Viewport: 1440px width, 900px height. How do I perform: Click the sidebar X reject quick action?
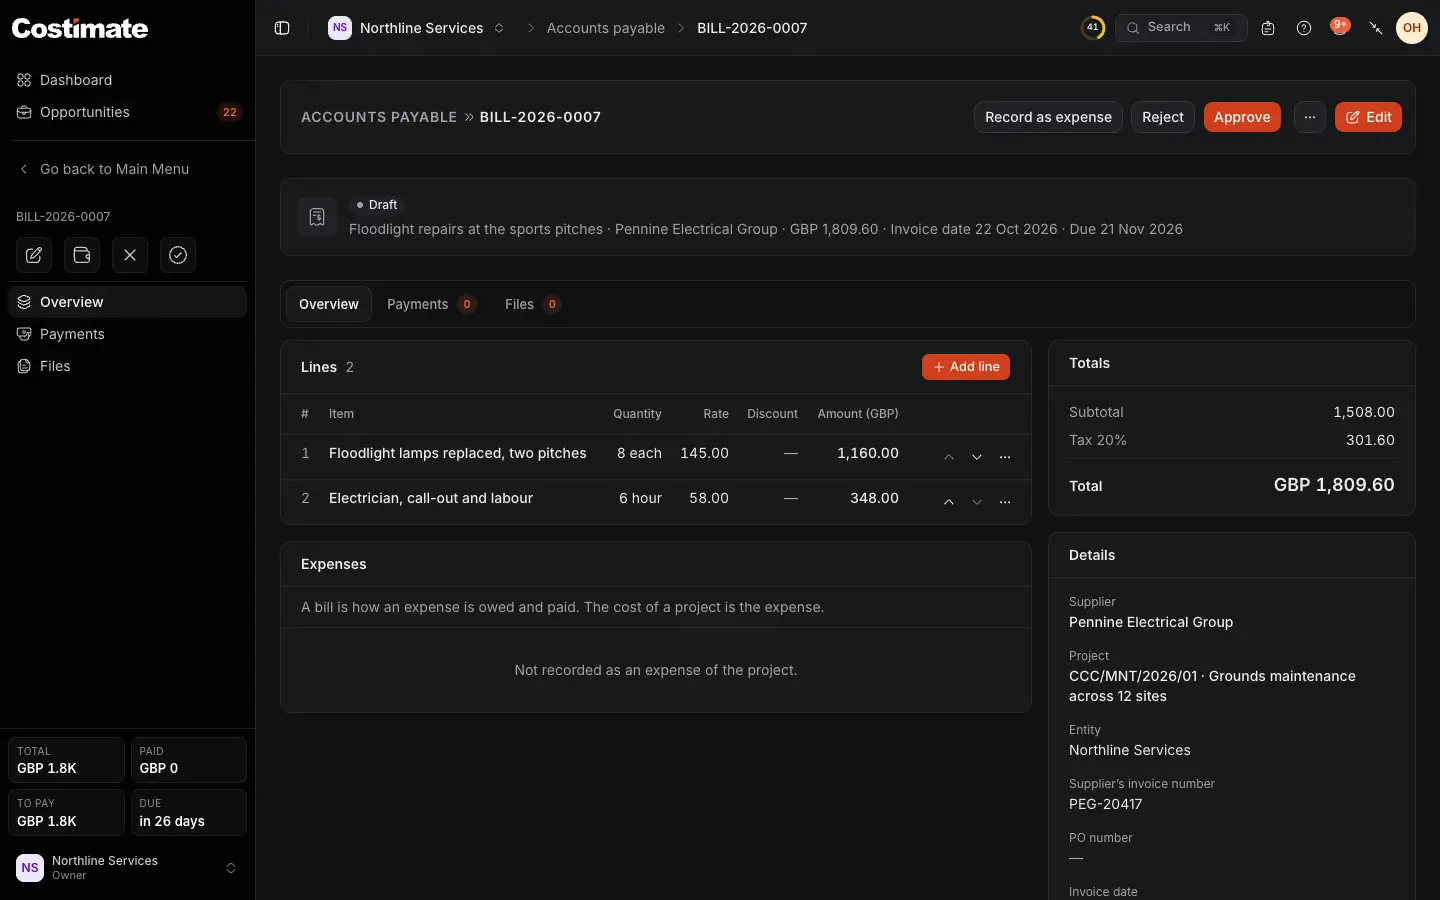[130, 255]
